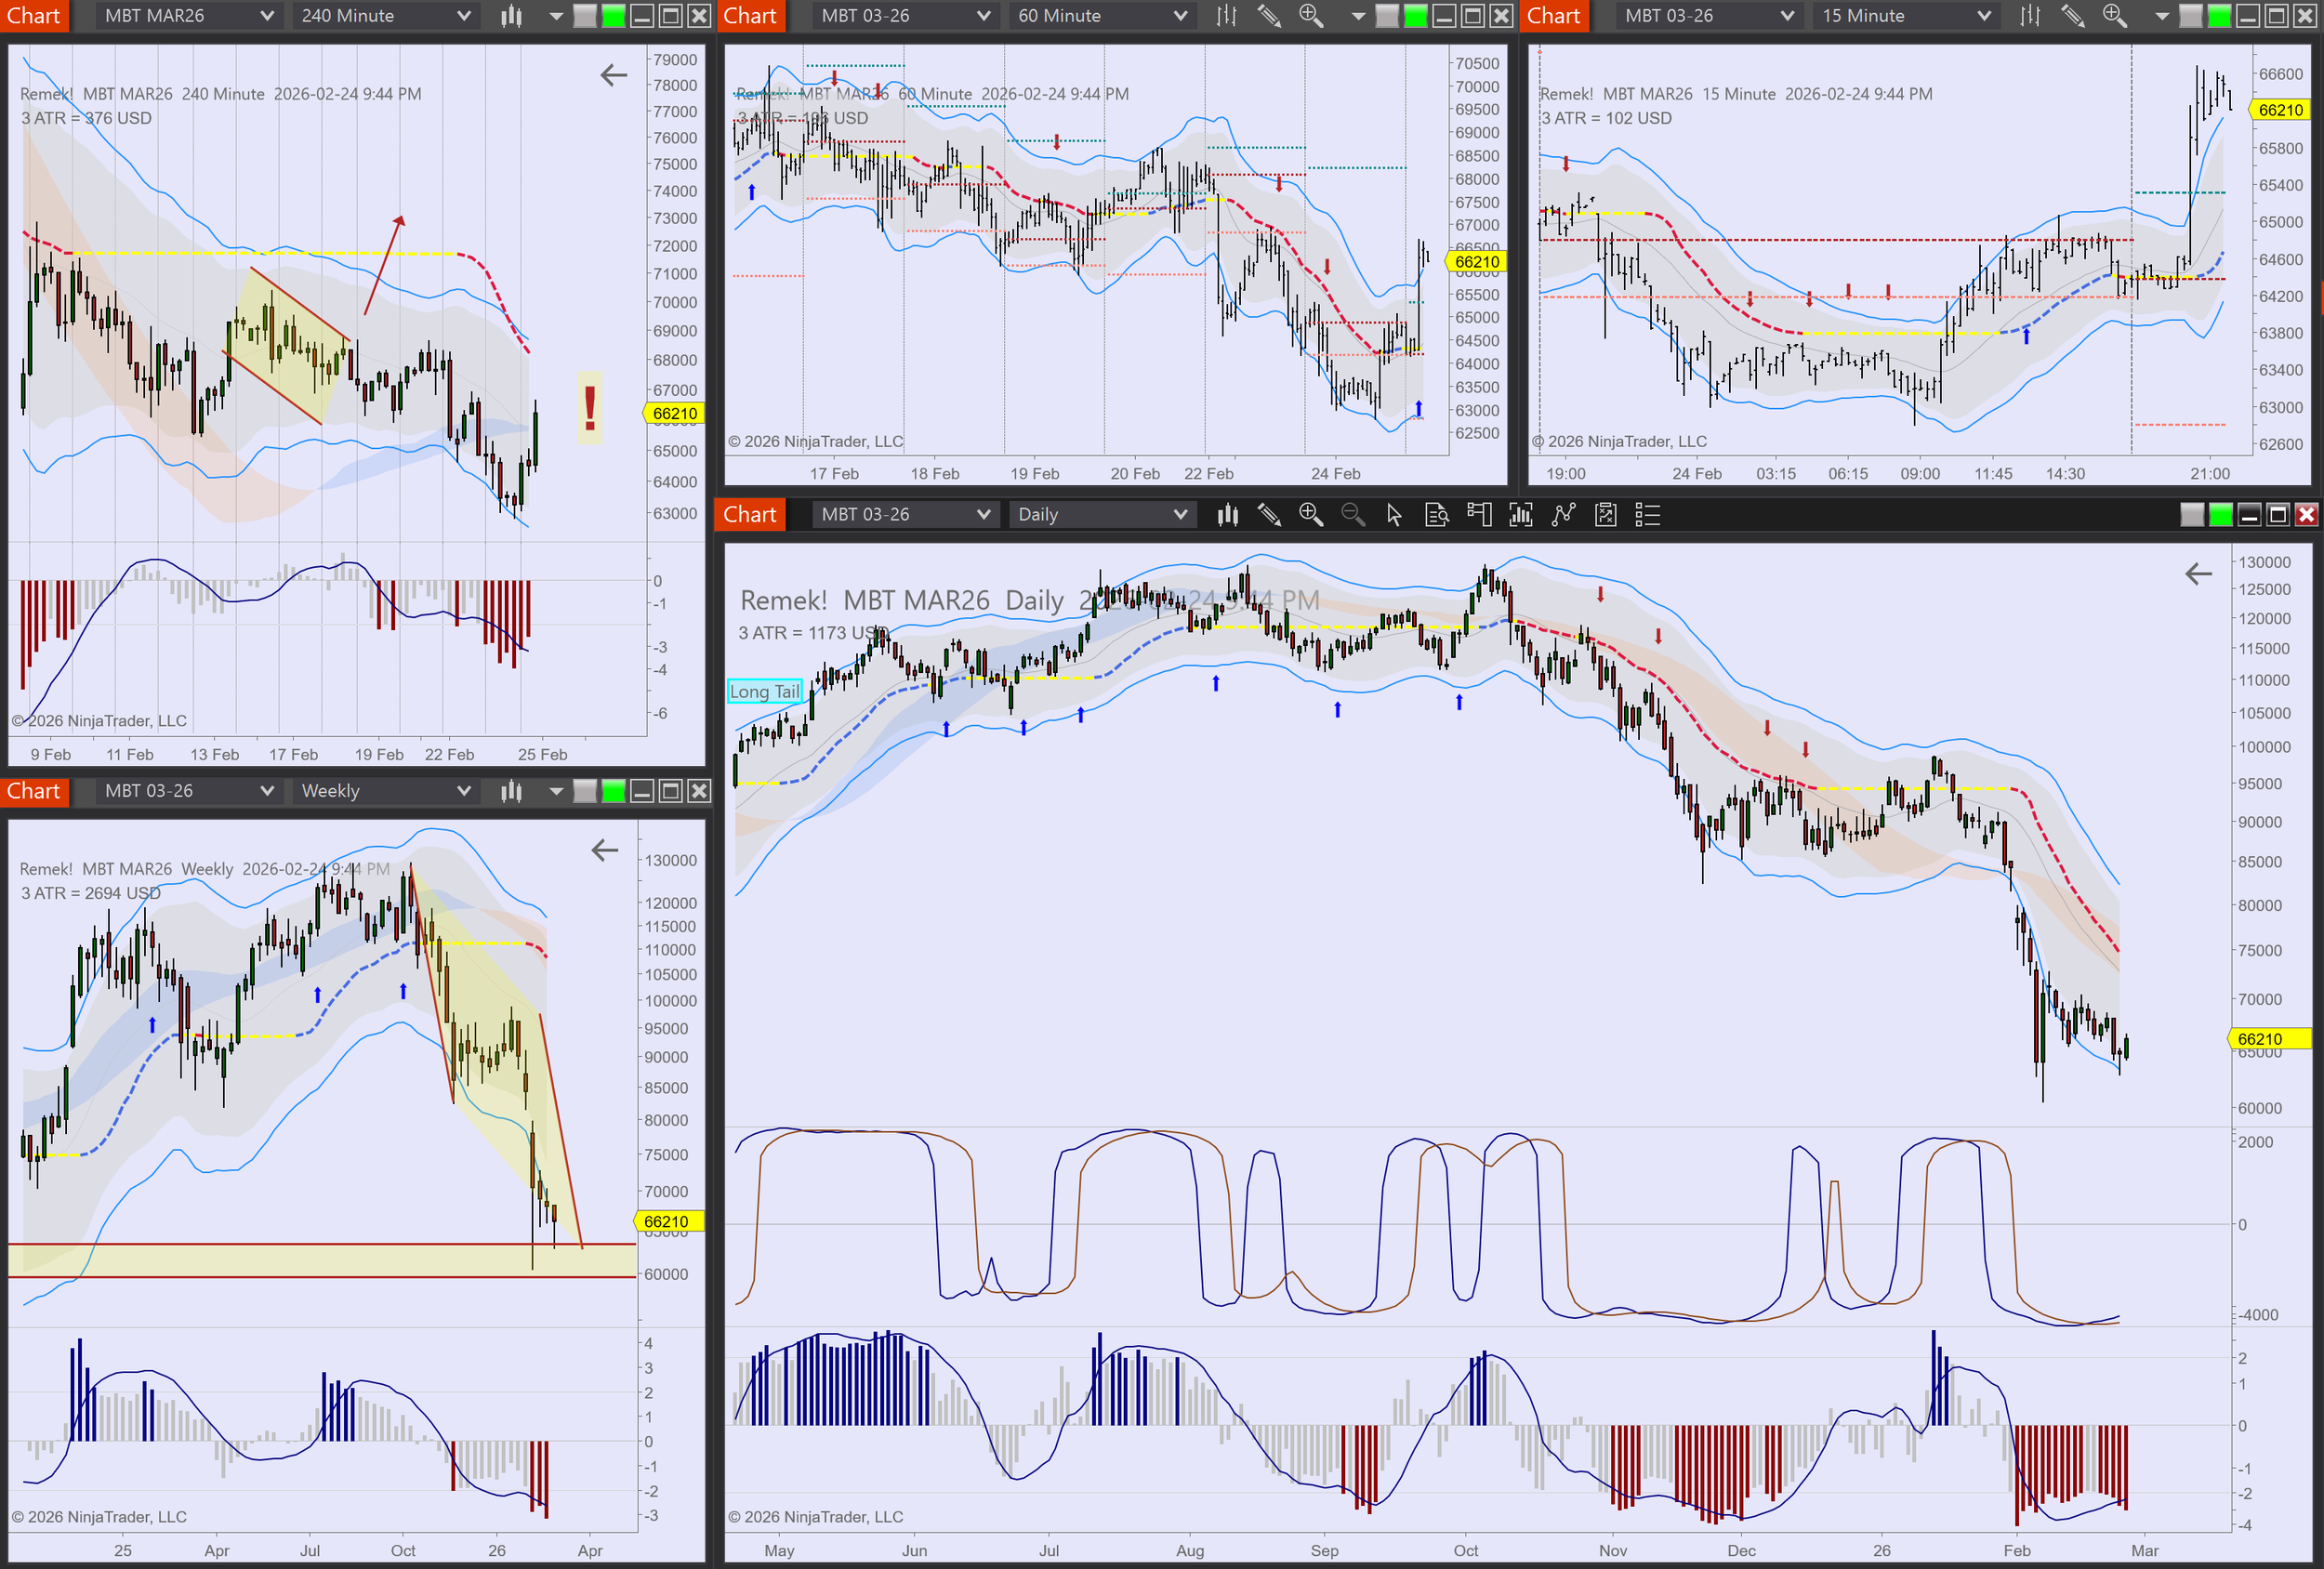2324x1569 pixels.
Task: Click zoom out magnifier on Daily chart
Action: pos(1352,515)
